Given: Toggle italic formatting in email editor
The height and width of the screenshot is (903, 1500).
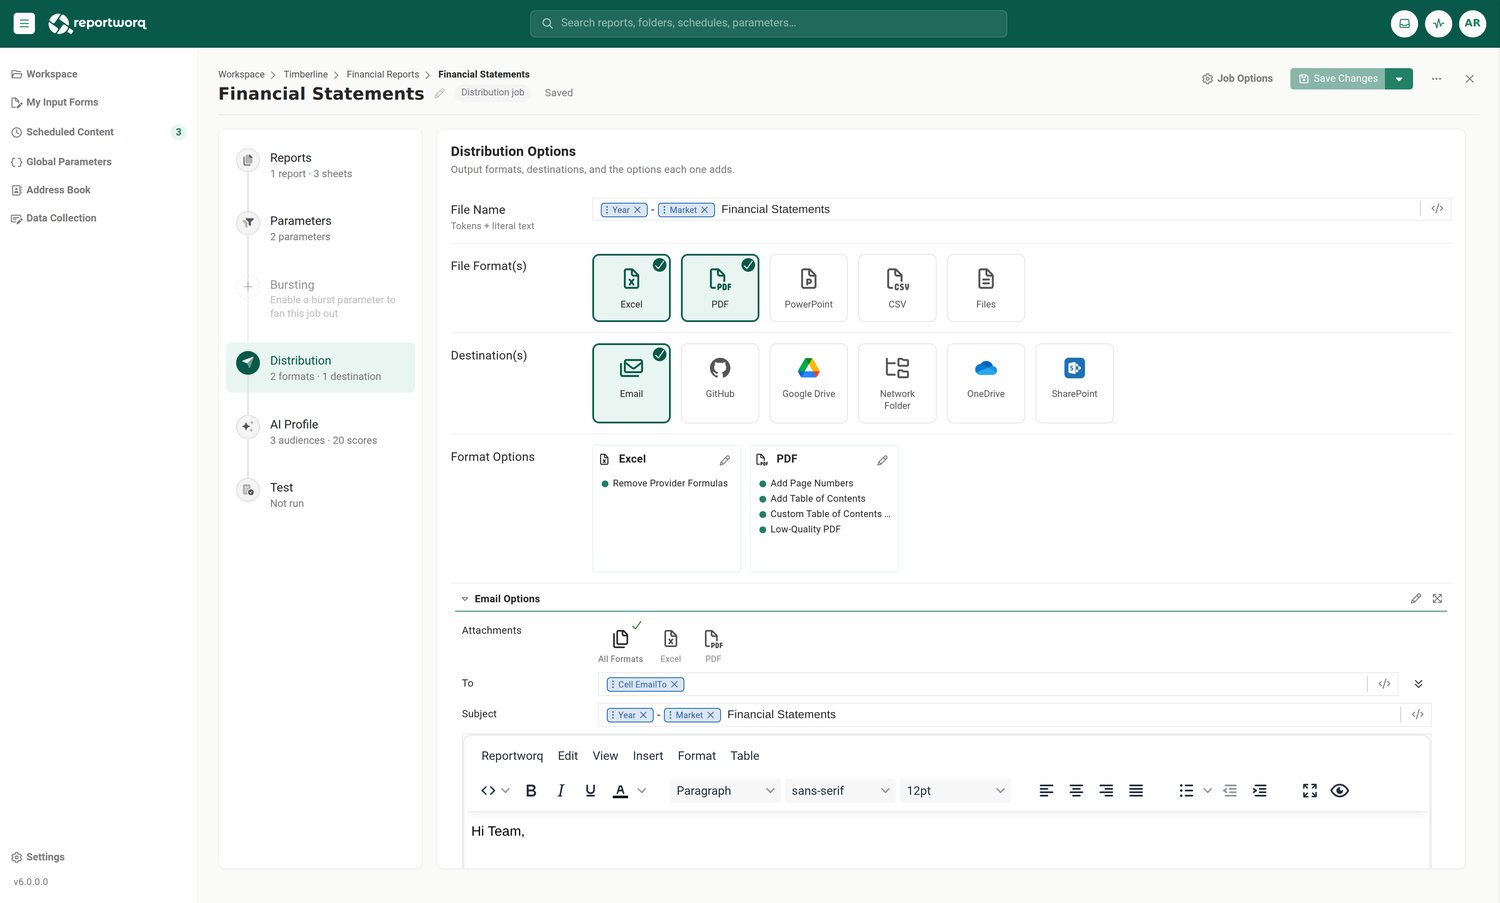Looking at the screenshot, I should [x=561, y=791].
